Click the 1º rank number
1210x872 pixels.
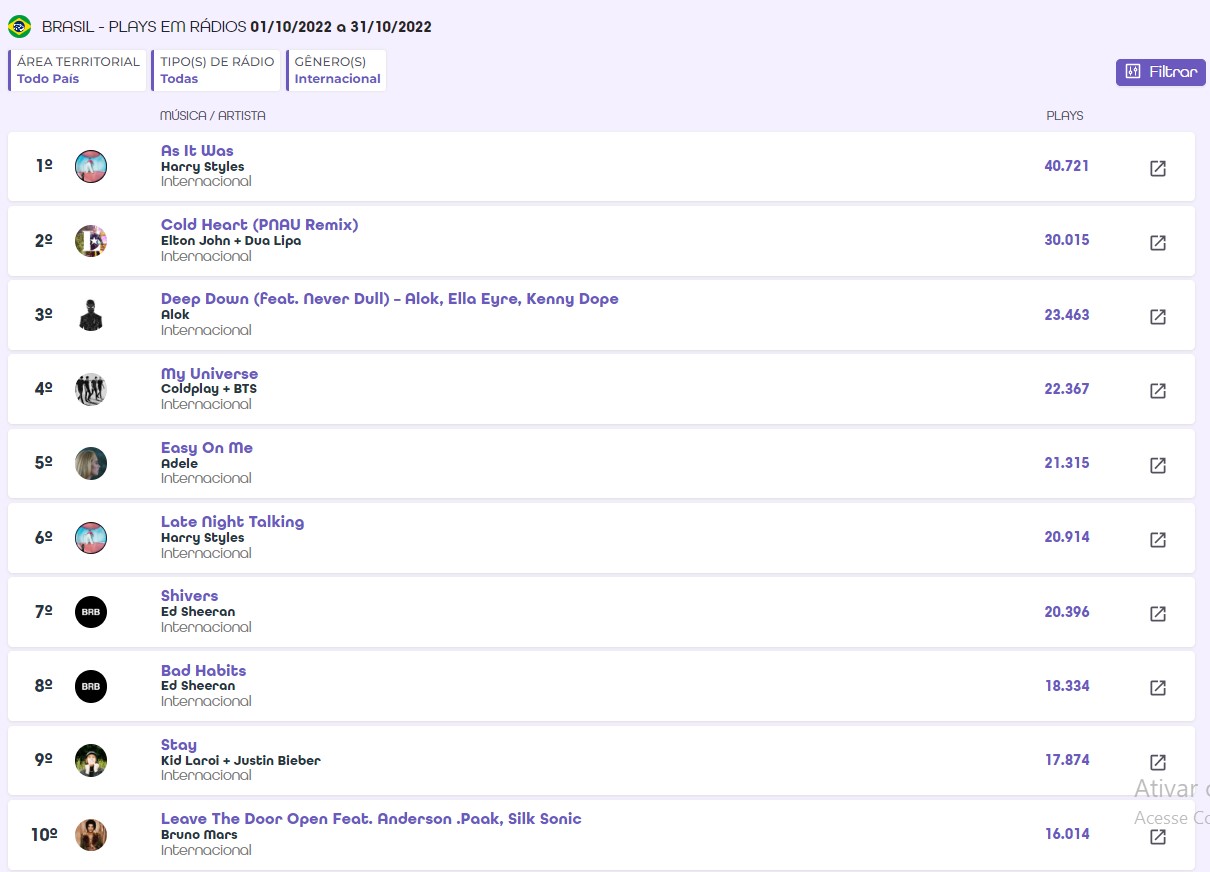44,166
